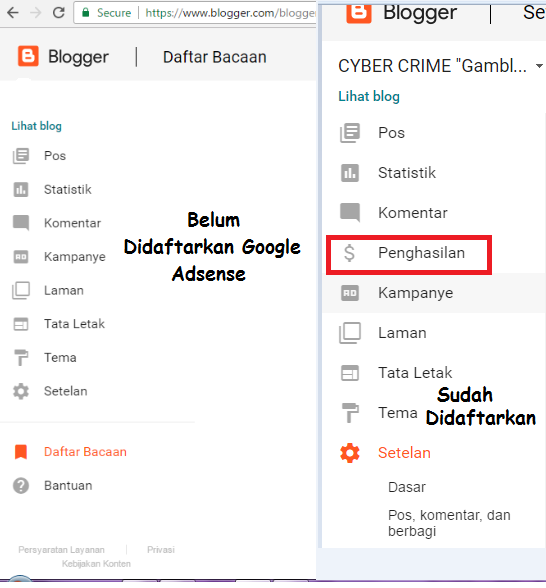The image size is (546, 588).
Task: Click the Komentar bubble icon in left sidebar
Action: [x=21, y=223]
